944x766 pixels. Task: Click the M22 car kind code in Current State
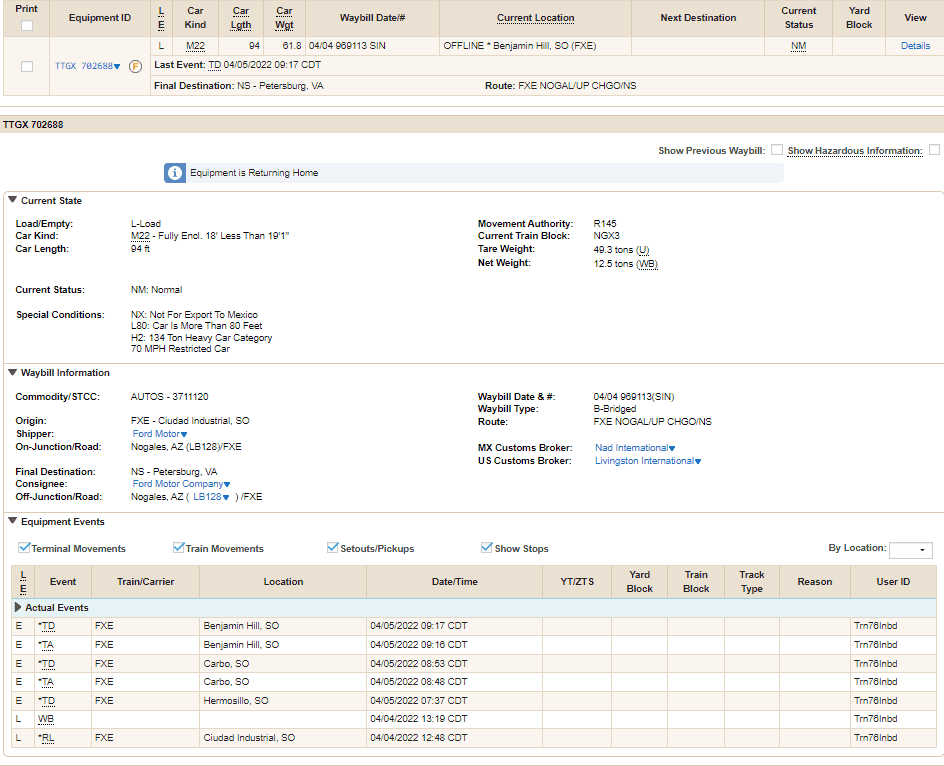click(x=140, y=236)
